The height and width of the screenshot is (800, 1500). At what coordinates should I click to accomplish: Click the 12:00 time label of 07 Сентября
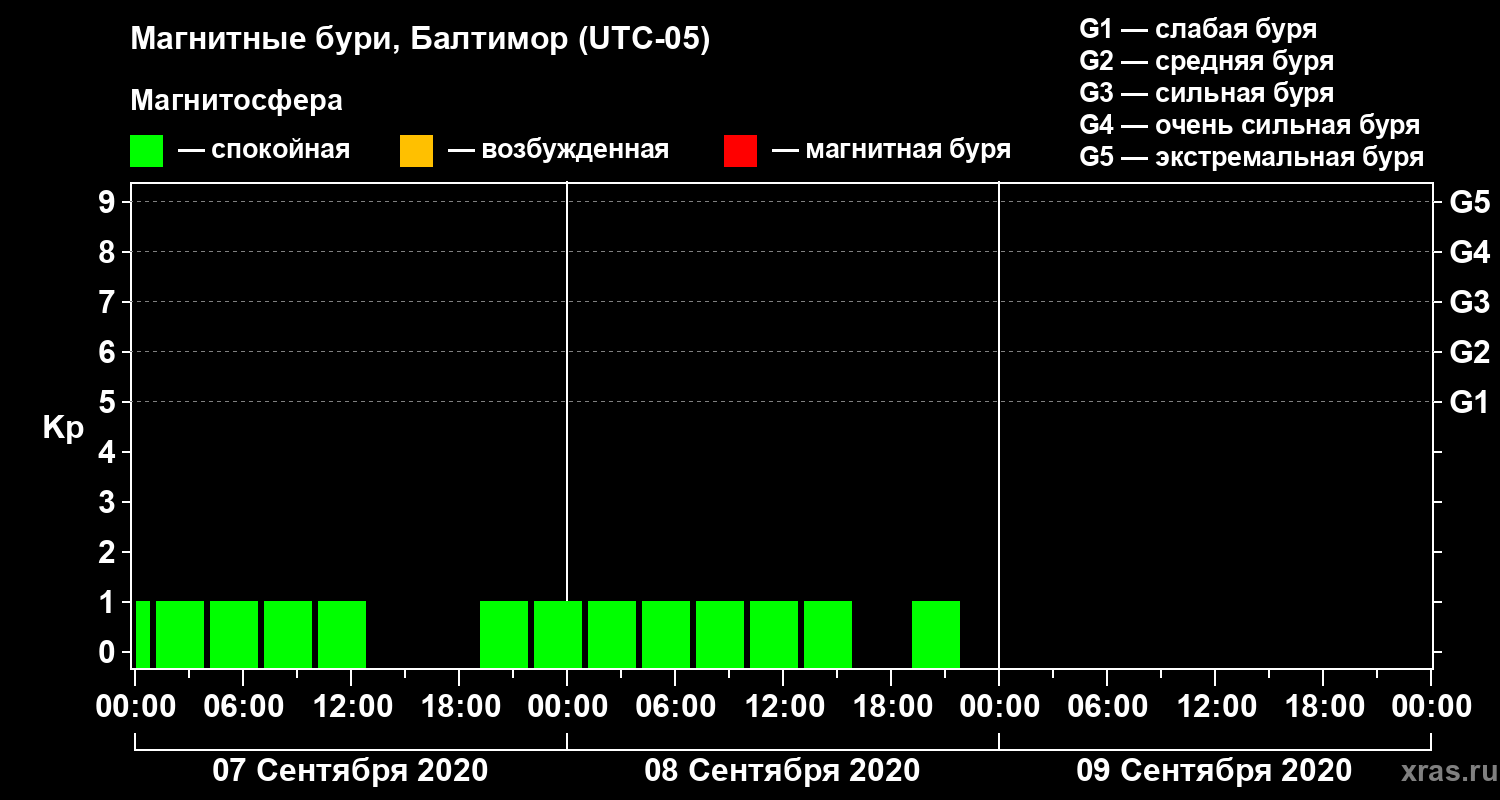(351, 706)
